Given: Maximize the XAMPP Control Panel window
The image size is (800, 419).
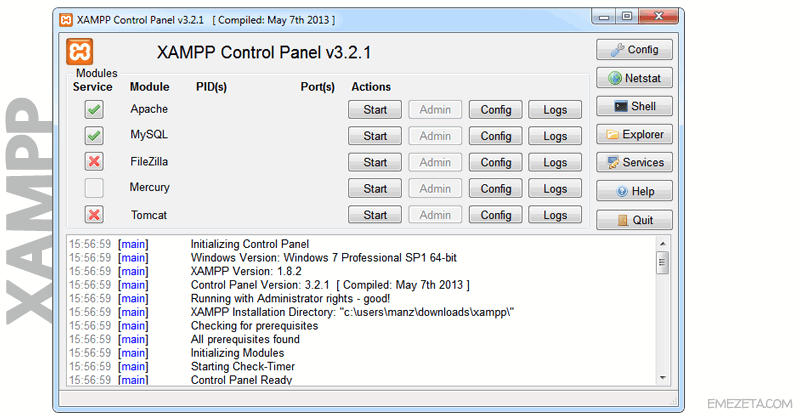Looking at the screenshot, I should 627,16.
